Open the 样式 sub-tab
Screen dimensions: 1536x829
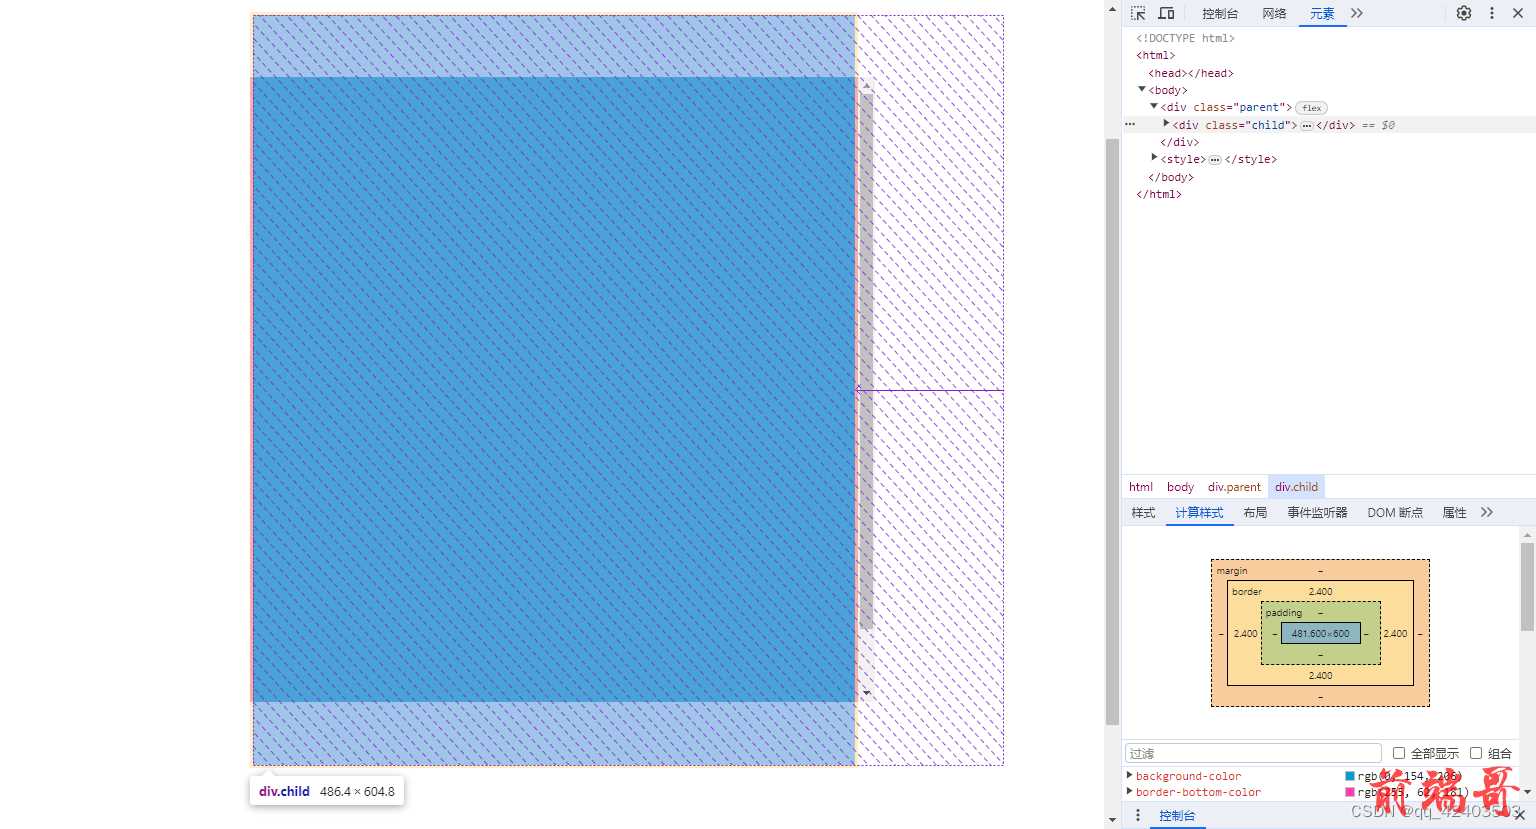pyautogui.click(x=1143, y=513)
